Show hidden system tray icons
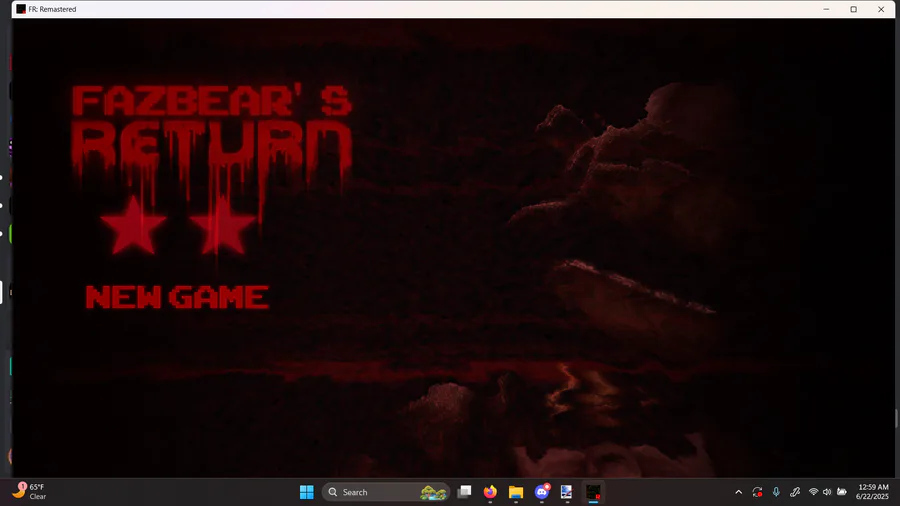Image resolution: width=900 pixels, height=506 pixels. click(x=739, y=492)
